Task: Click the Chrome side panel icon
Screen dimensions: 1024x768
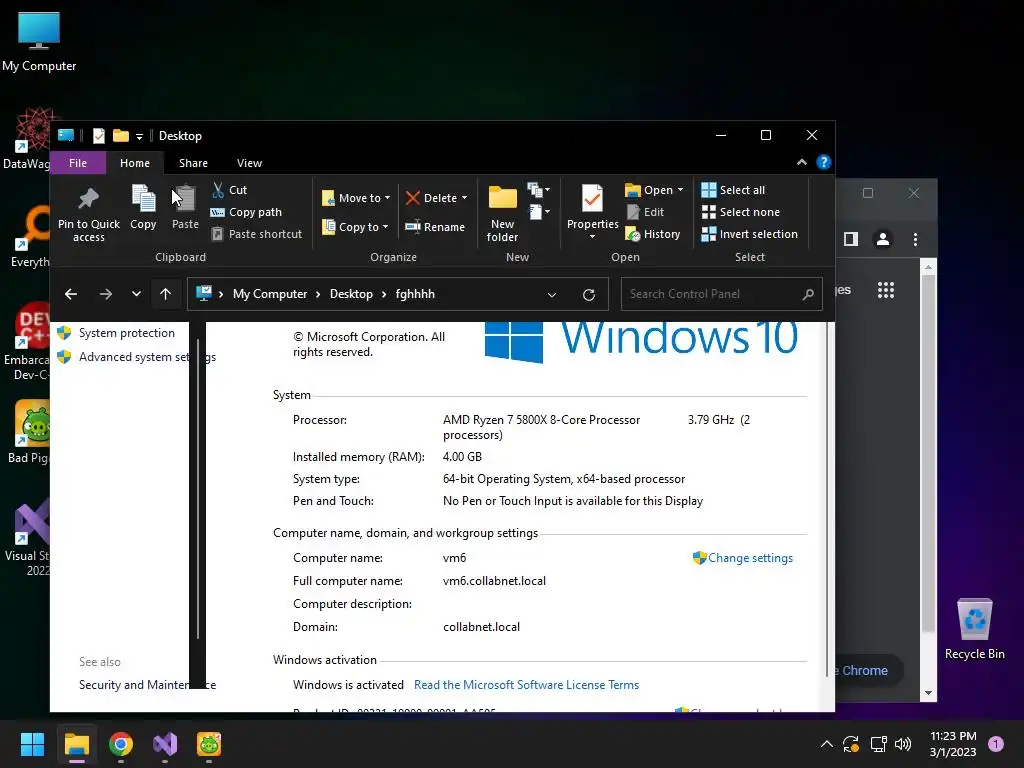Action: [850, 239]
